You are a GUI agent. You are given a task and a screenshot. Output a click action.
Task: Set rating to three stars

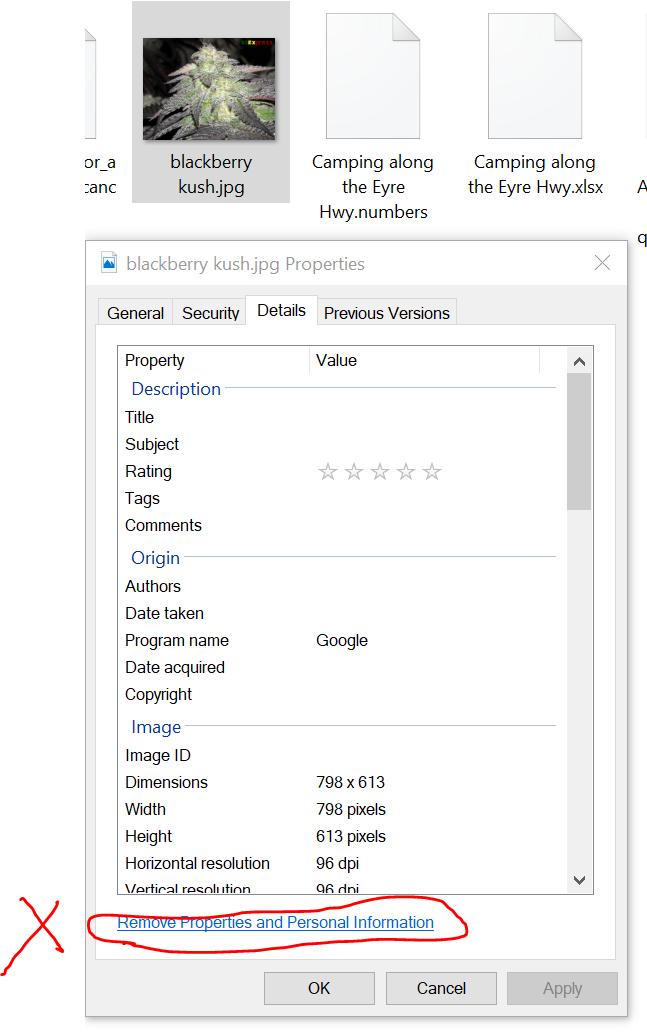380,472
